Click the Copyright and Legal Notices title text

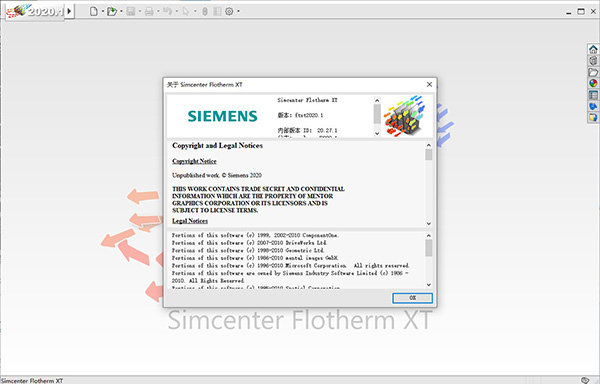coord(217,145)
